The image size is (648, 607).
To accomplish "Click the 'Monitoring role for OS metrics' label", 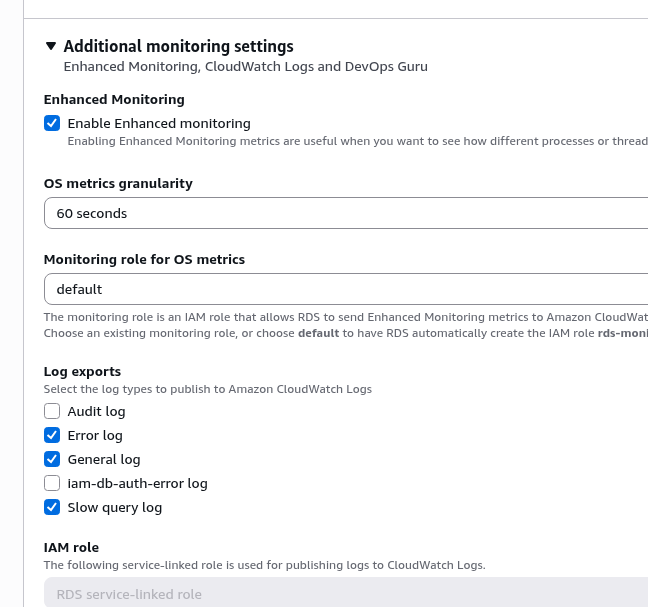I will [x=144, y=259].
